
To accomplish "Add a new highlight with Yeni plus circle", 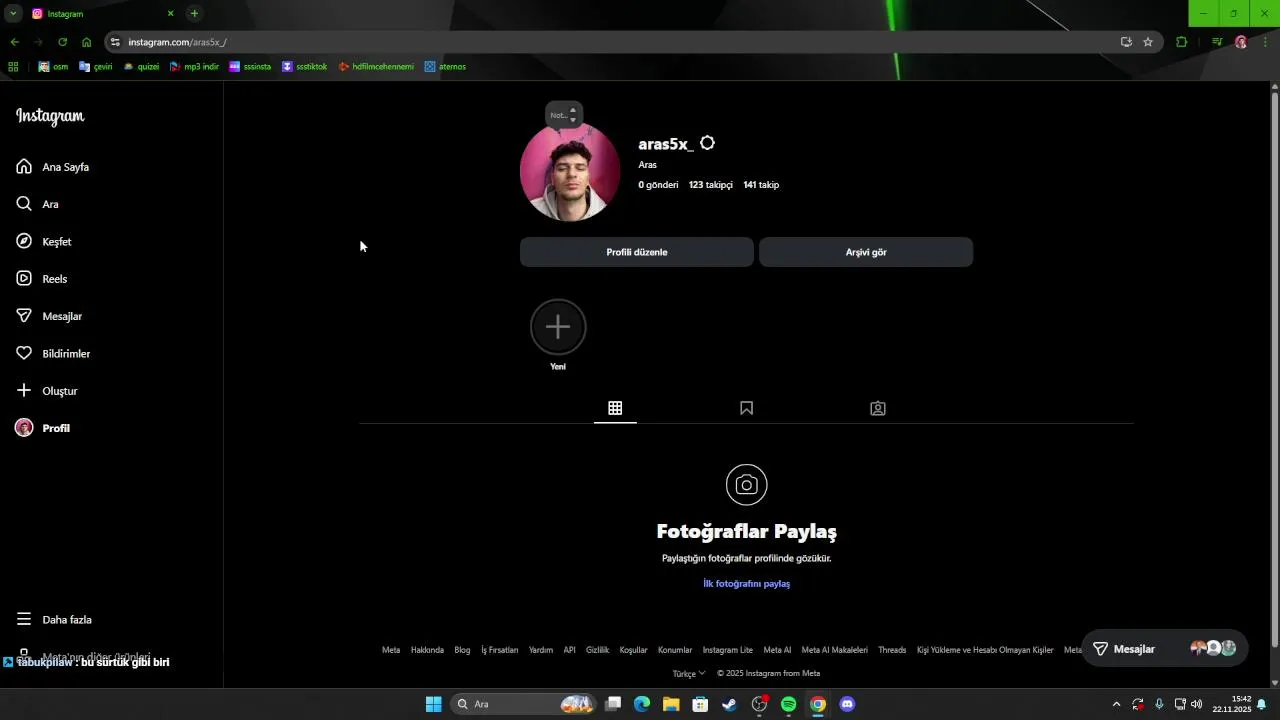I will tap(558, 327).
